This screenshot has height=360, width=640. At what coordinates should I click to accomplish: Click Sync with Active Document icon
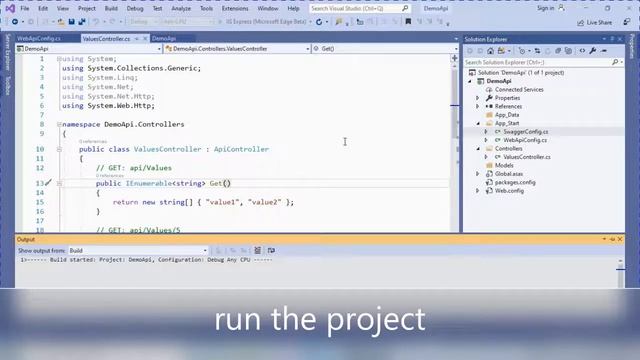click(537, 51)
